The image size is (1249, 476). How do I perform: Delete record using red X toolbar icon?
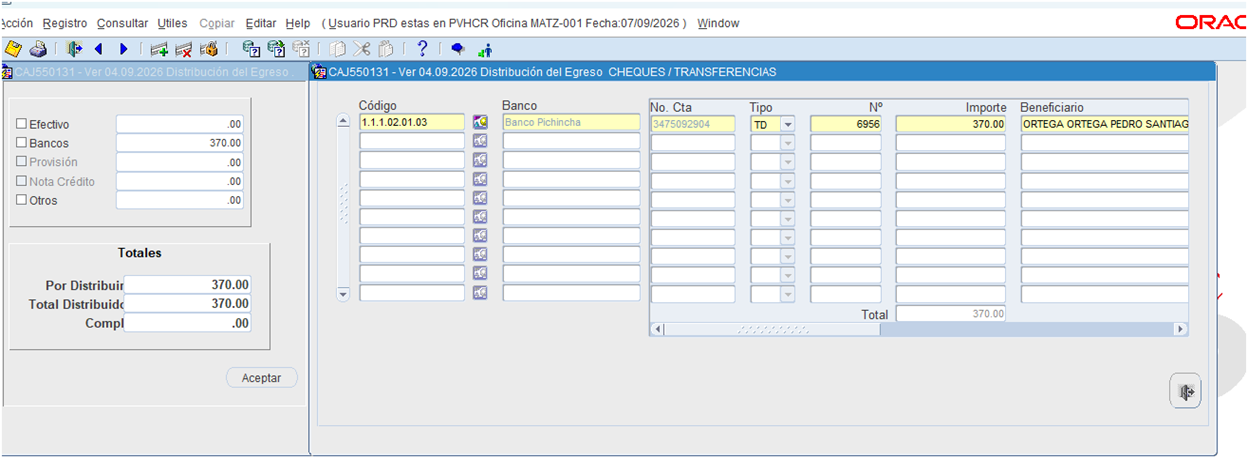pyautogui.click(x=184, y=48)
